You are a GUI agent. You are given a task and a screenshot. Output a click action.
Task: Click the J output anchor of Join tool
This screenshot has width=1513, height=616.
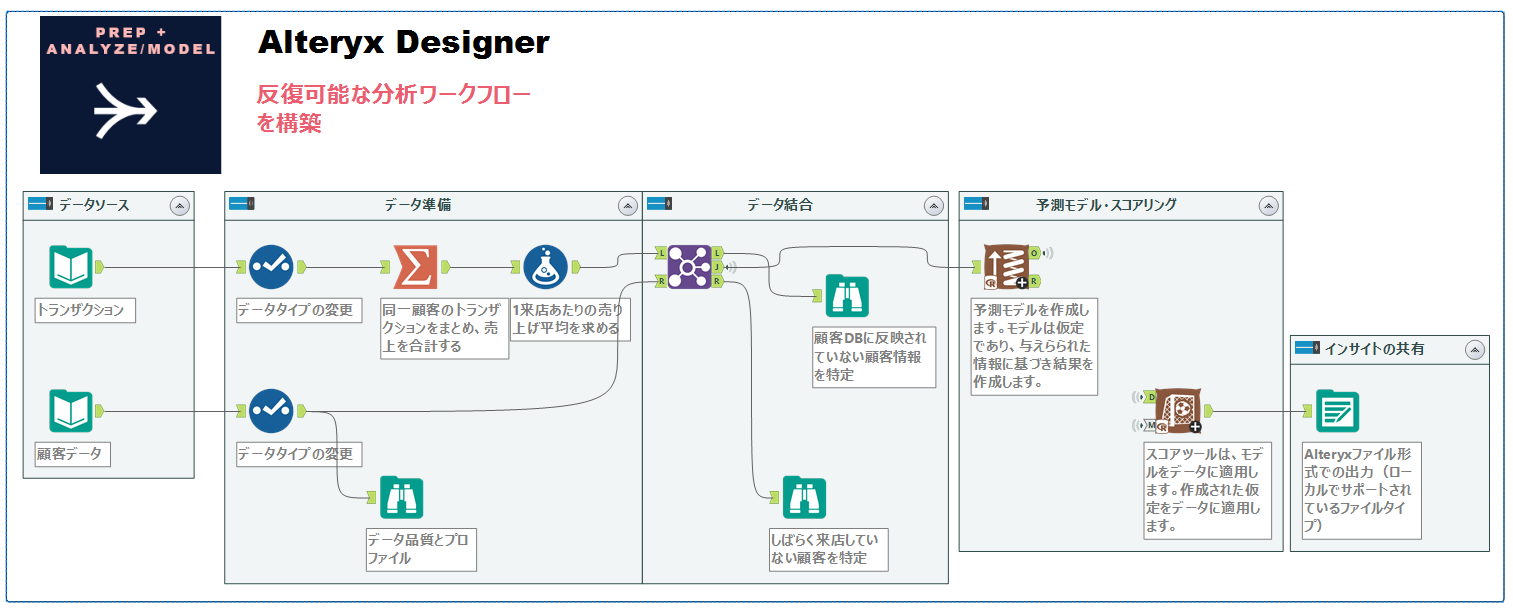point(717,267)
